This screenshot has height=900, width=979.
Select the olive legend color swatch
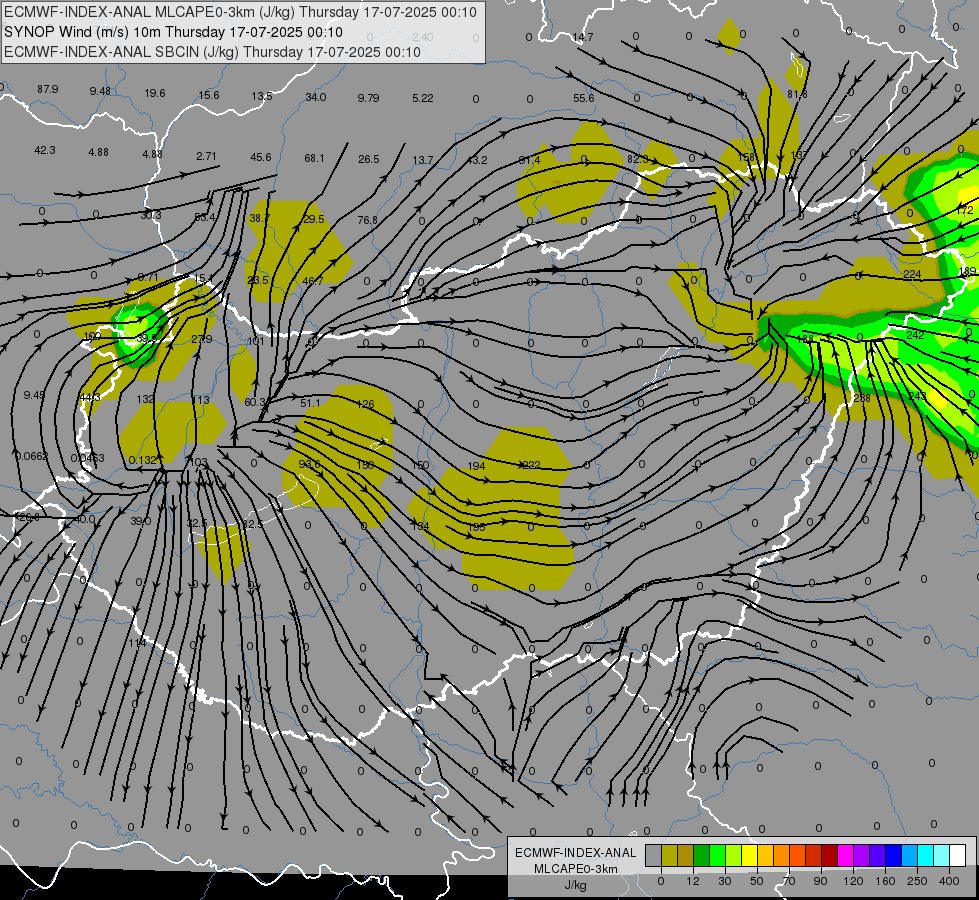point(669,856)
